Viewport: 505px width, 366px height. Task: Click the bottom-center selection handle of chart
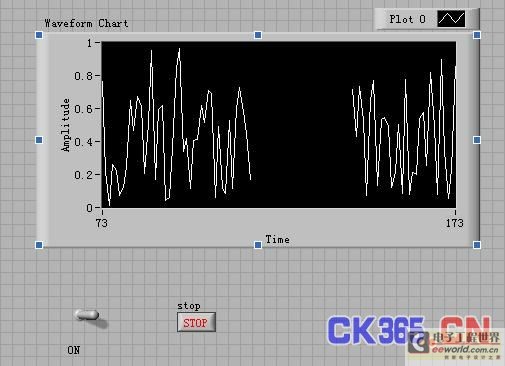pyautogui.click(x=258, y=245)
